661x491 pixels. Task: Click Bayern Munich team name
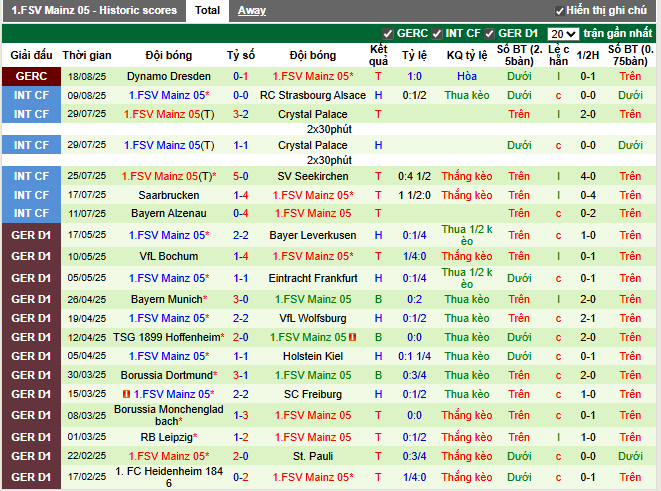click(167, 299)
